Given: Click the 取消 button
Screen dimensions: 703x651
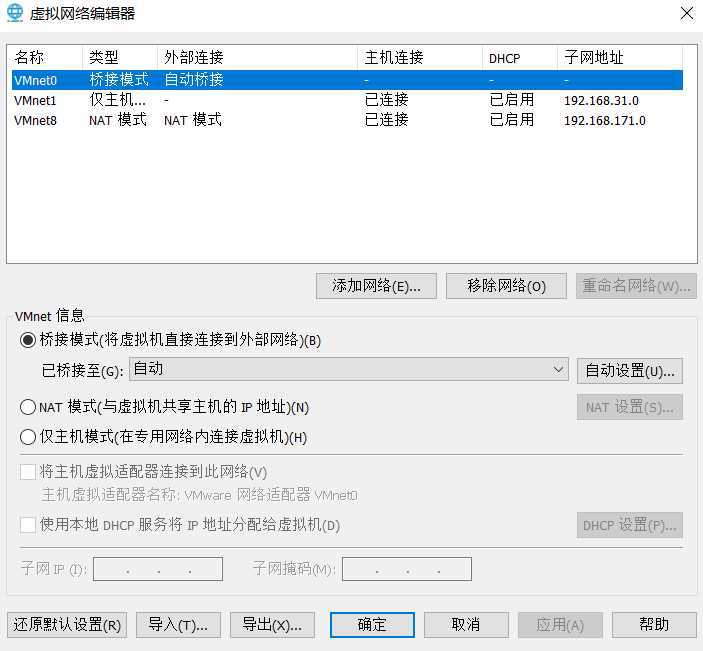Looking at the screenshot, I should [466, 625].
